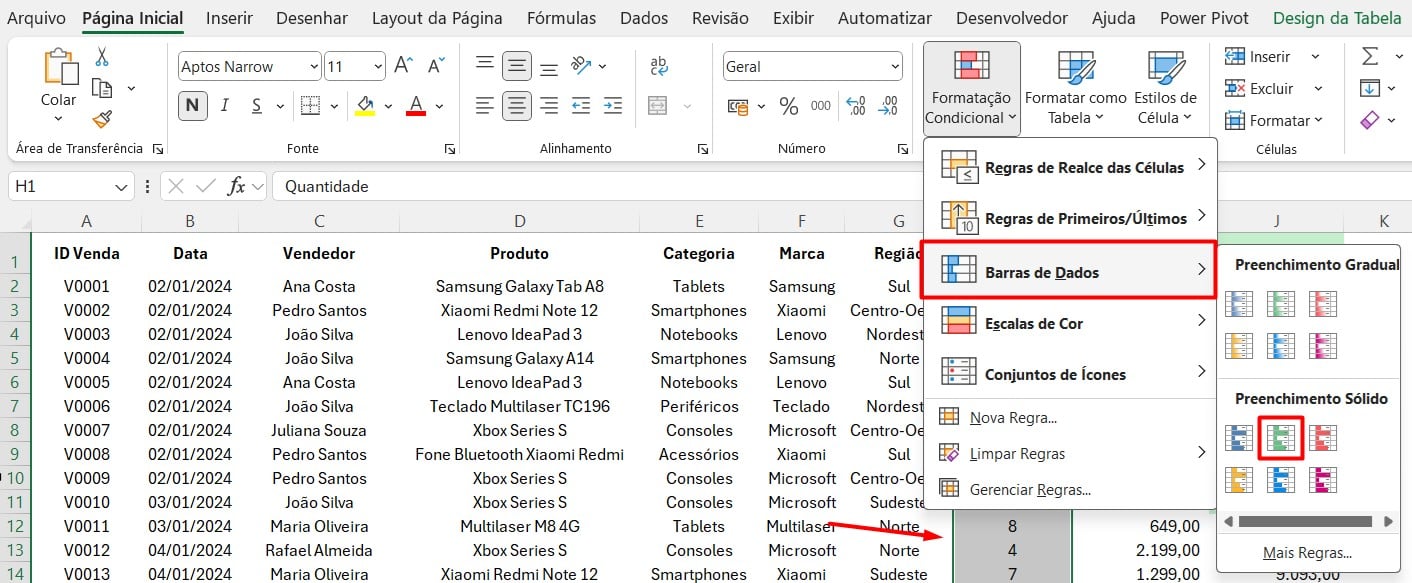Toggle bold with the N button
The height and width of the screenshot is (583, 1412).
click(x=192, y=105)
